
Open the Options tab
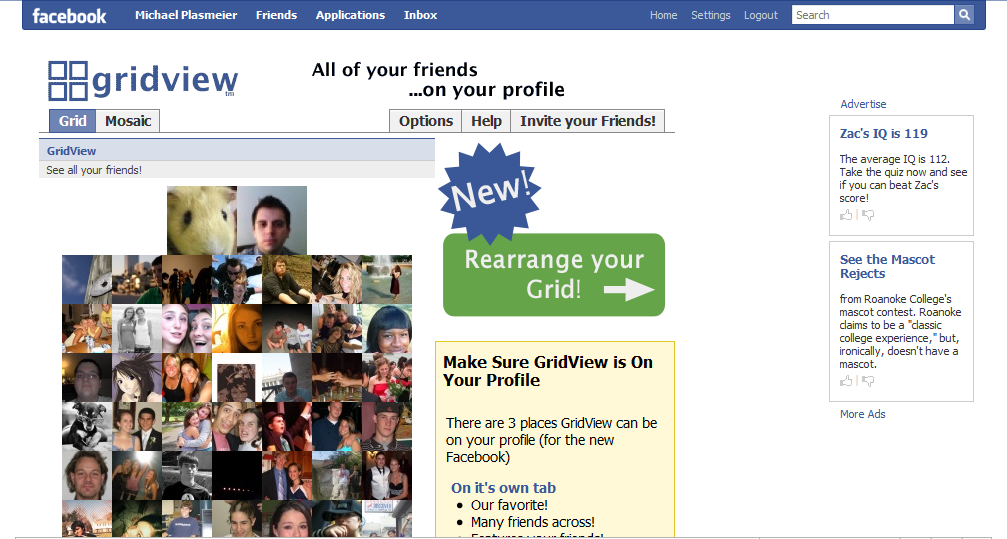click(x=426, y=121)
